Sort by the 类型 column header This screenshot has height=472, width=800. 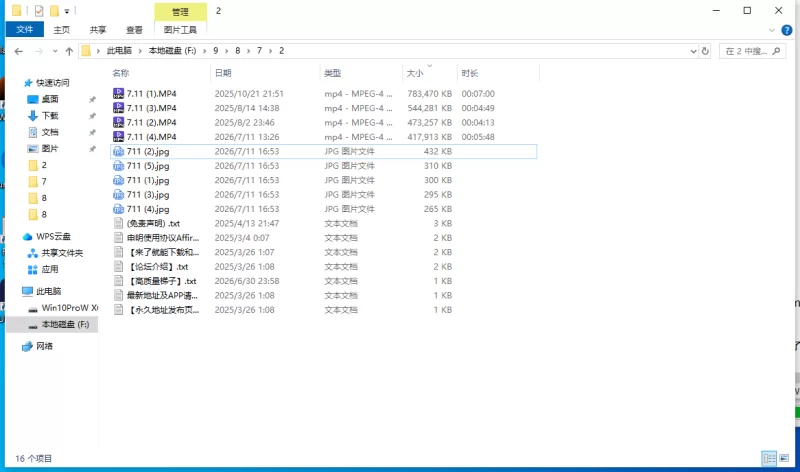(x=333, y=73)
